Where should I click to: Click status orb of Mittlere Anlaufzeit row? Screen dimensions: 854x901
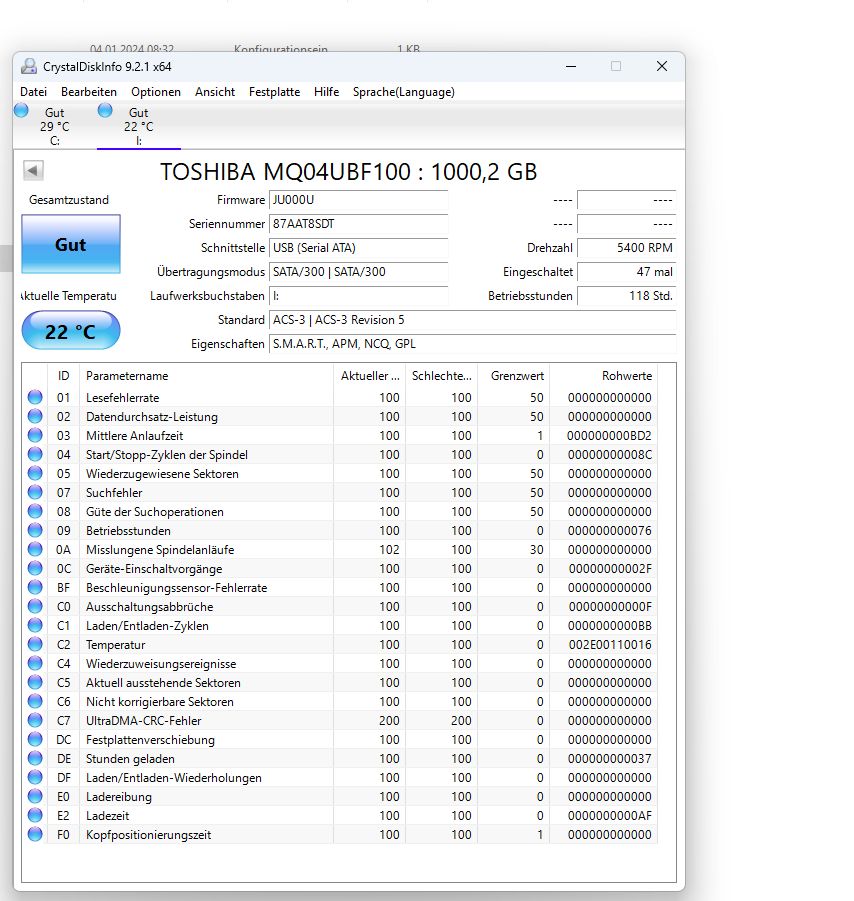click(x=35, y=435)
